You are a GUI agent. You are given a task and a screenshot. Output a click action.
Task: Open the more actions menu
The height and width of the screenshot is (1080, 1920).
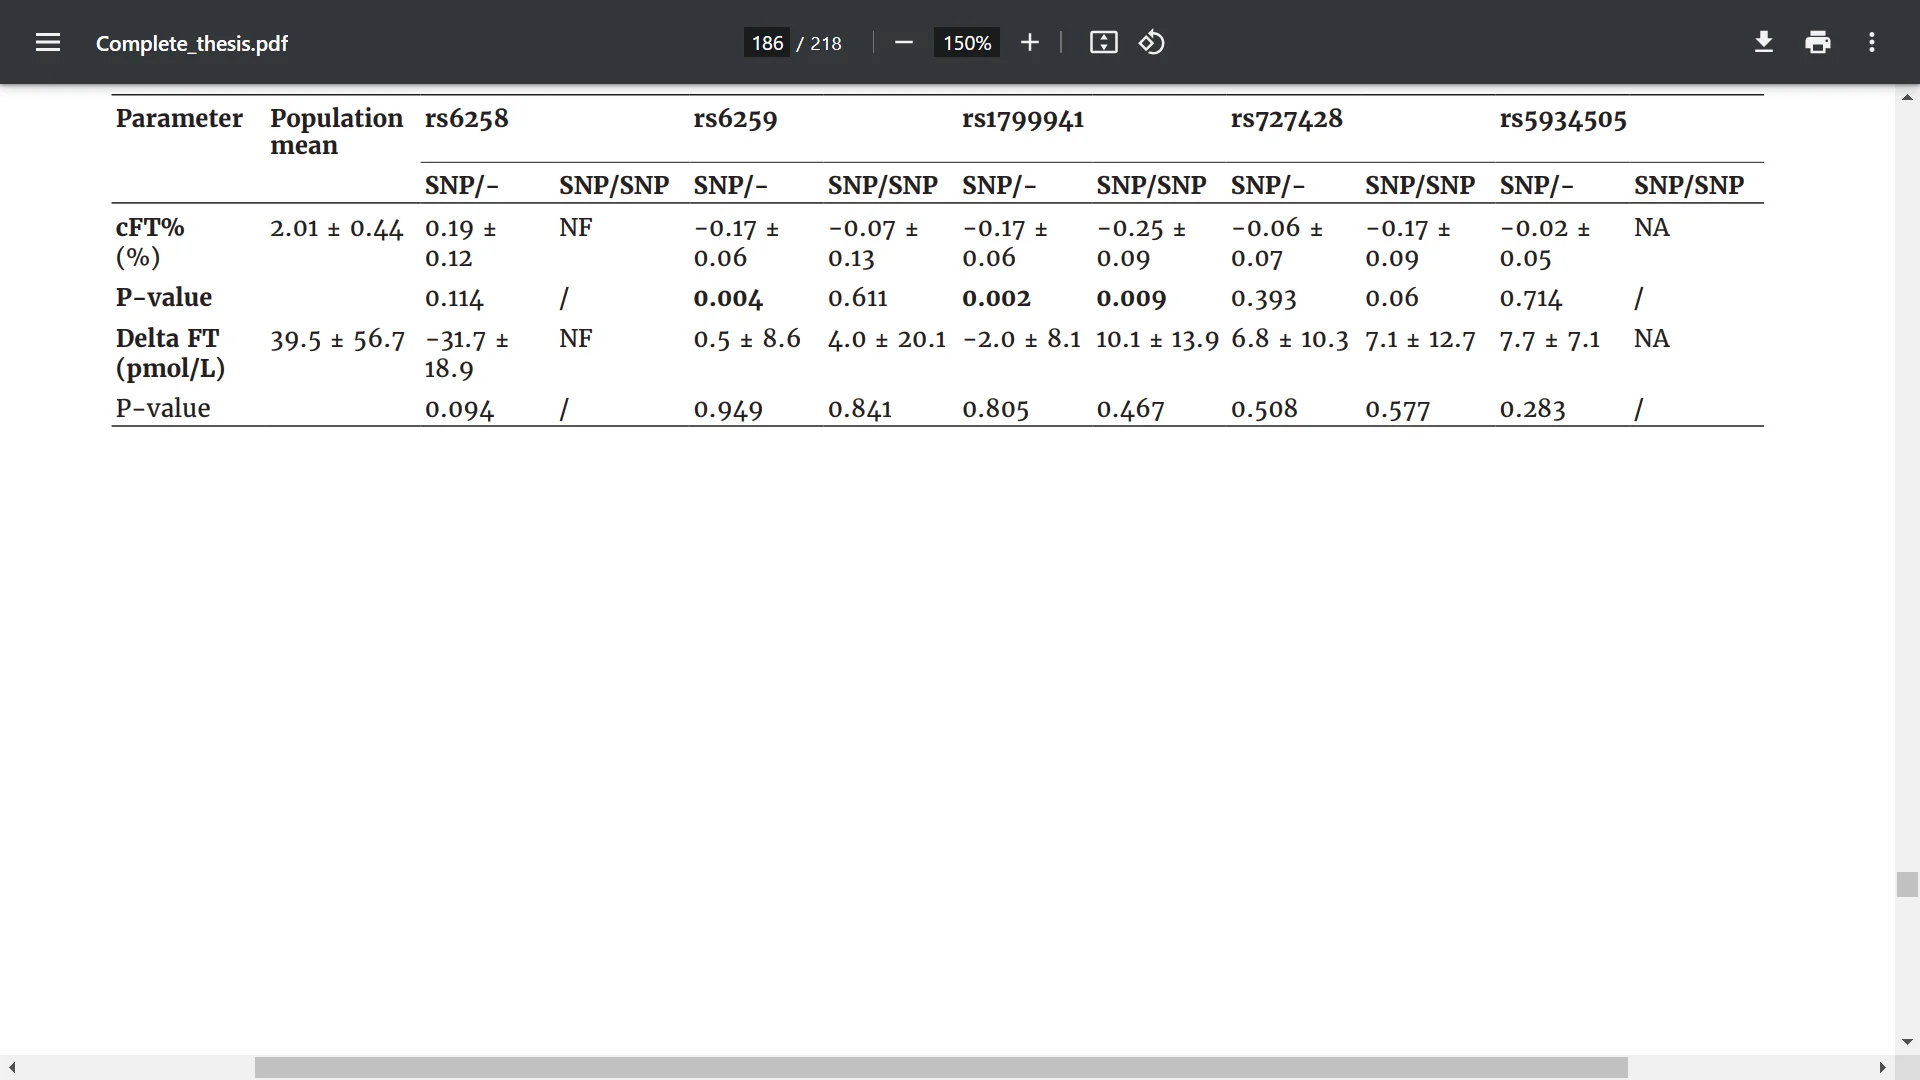click(1872, 42)
